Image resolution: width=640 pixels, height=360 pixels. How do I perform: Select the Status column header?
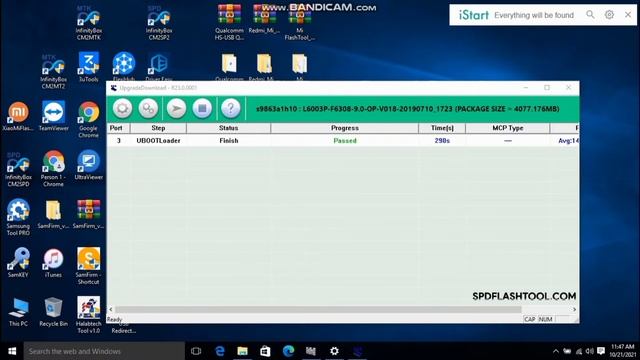point(229,128)
